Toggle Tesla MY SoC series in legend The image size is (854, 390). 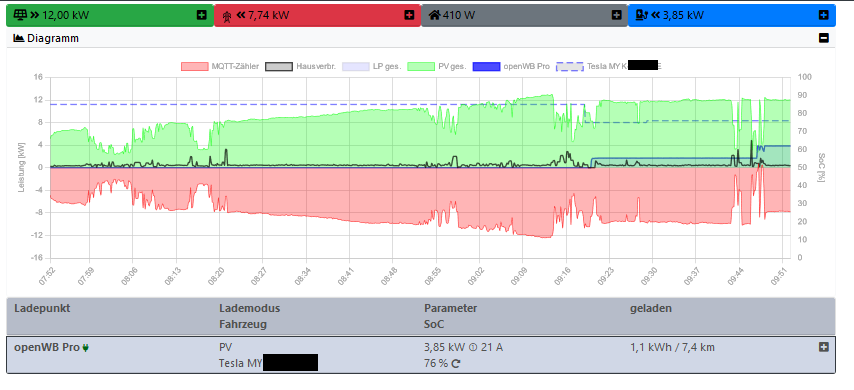pyautogui.click(x=609, y=66)
